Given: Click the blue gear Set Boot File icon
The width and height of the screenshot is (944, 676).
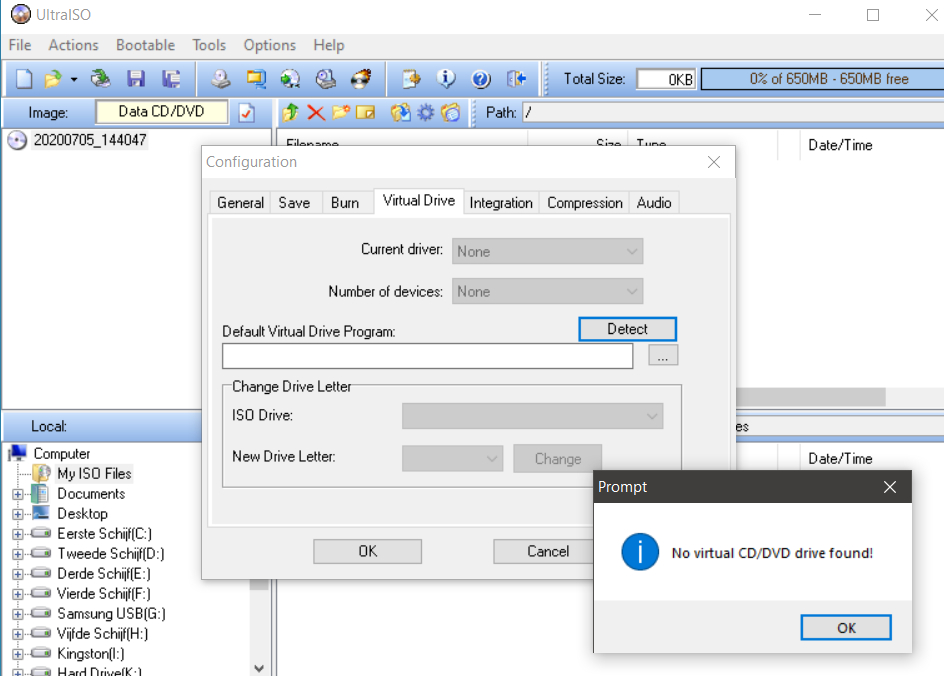Looking at the screenshot, I should click(426, 112).
